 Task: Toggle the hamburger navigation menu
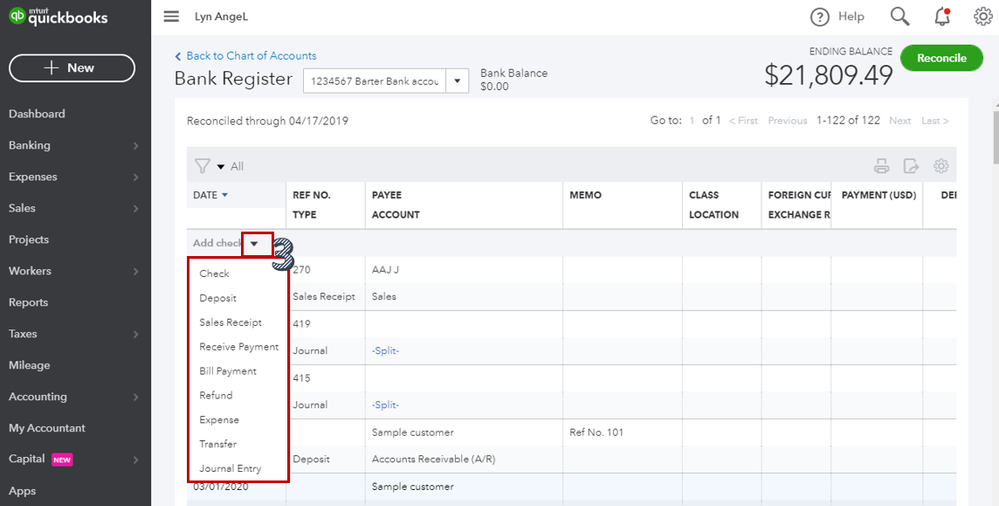[171, 17]
